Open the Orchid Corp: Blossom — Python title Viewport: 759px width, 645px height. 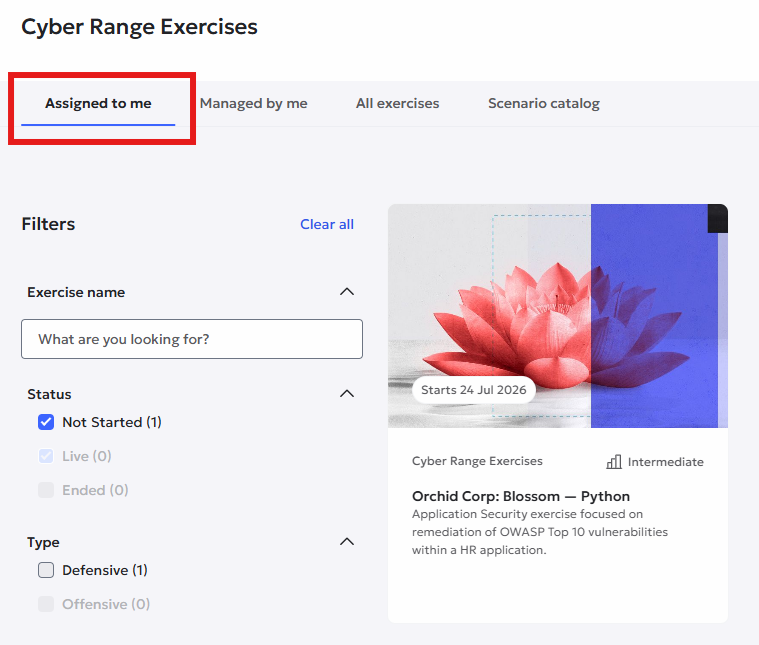[x=521, y=496]
